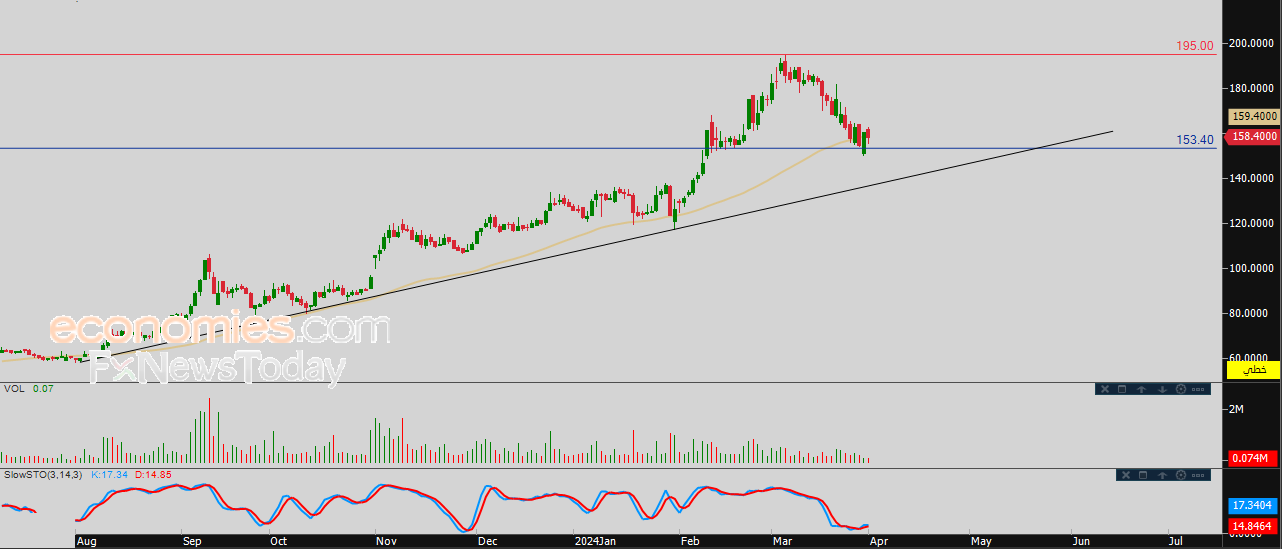Click the May label on time axis

pos(982,541)
